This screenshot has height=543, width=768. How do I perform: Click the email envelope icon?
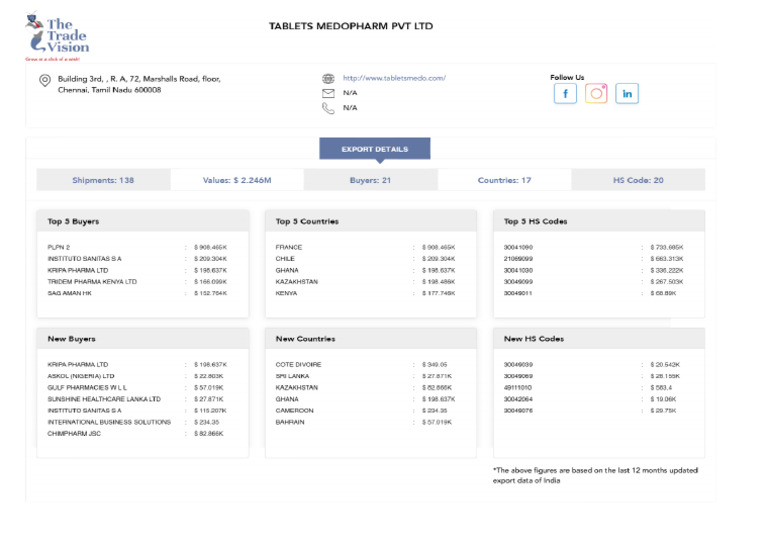tap(328, 93)
